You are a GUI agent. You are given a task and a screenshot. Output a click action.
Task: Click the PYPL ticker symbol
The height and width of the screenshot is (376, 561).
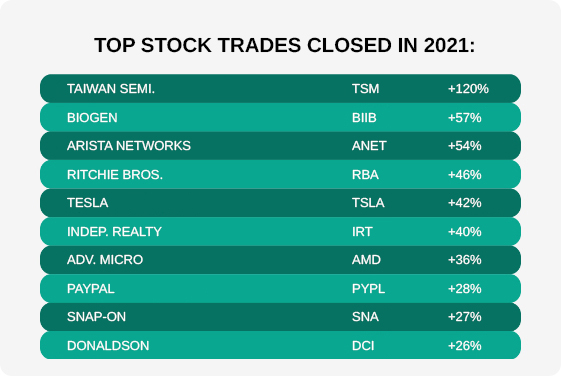coord(369,289)
